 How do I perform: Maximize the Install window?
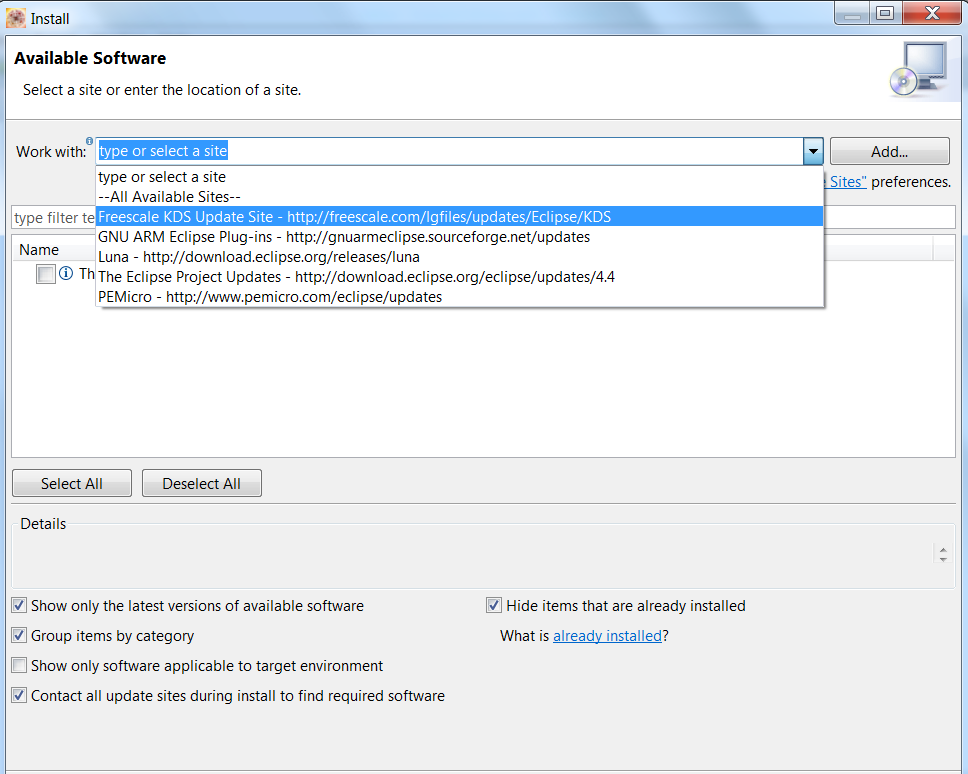[x=885, y=13]
